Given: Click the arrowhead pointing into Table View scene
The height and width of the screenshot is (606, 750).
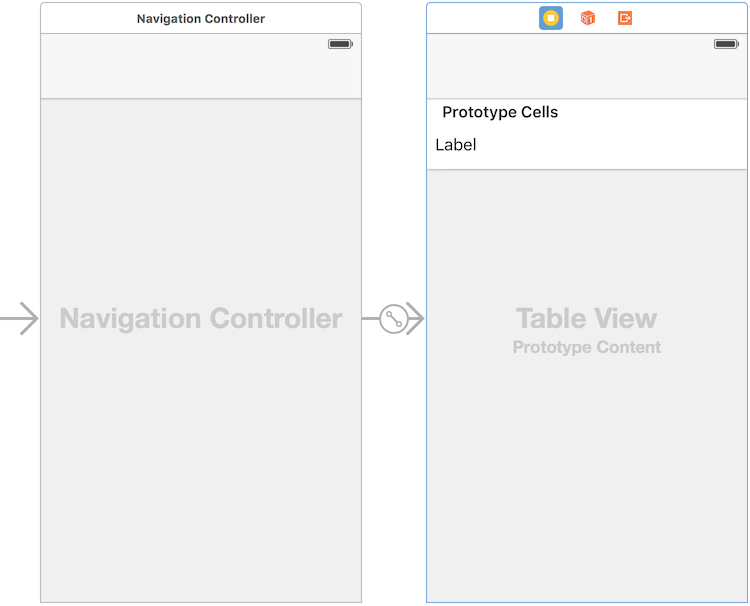Looking at the screenshot, I should click(415, 319).
